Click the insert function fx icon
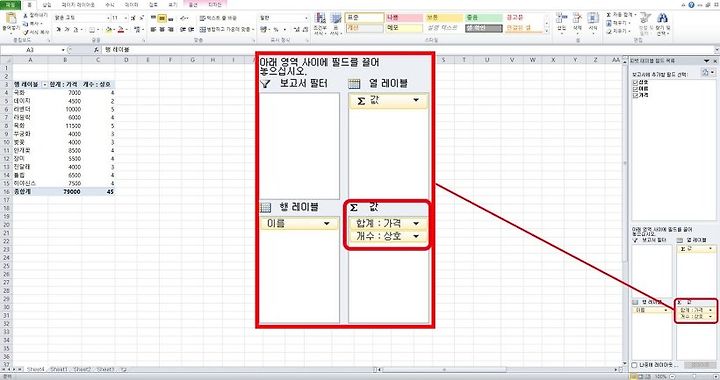Screen dimensions: 720x380 click(x=96, y=50)
